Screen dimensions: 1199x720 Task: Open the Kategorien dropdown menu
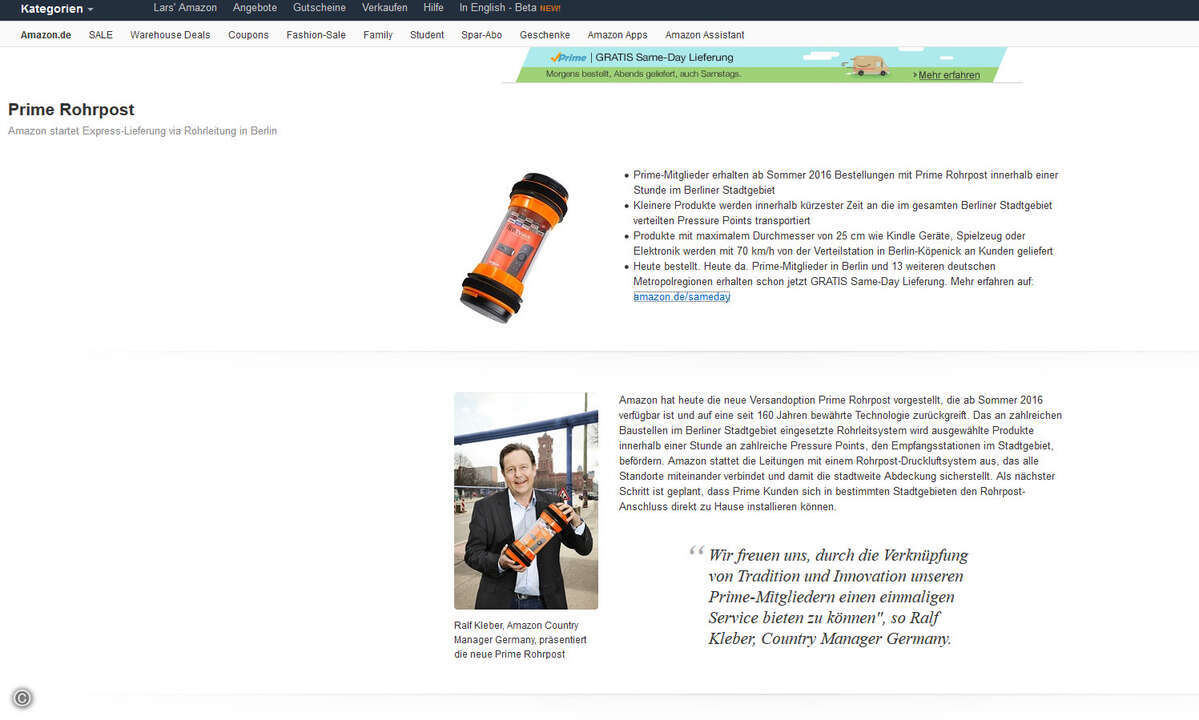click(x=57, y=9)
